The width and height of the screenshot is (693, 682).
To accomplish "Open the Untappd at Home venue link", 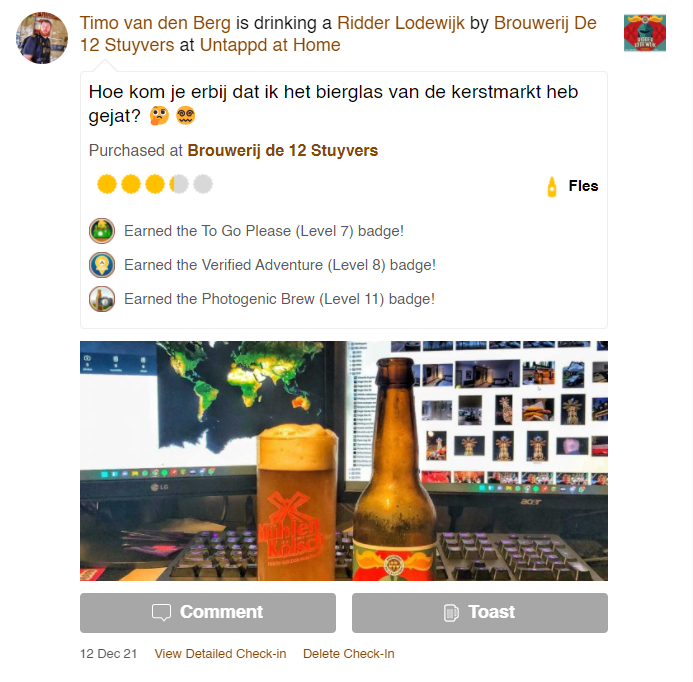I will coord(270,45).
